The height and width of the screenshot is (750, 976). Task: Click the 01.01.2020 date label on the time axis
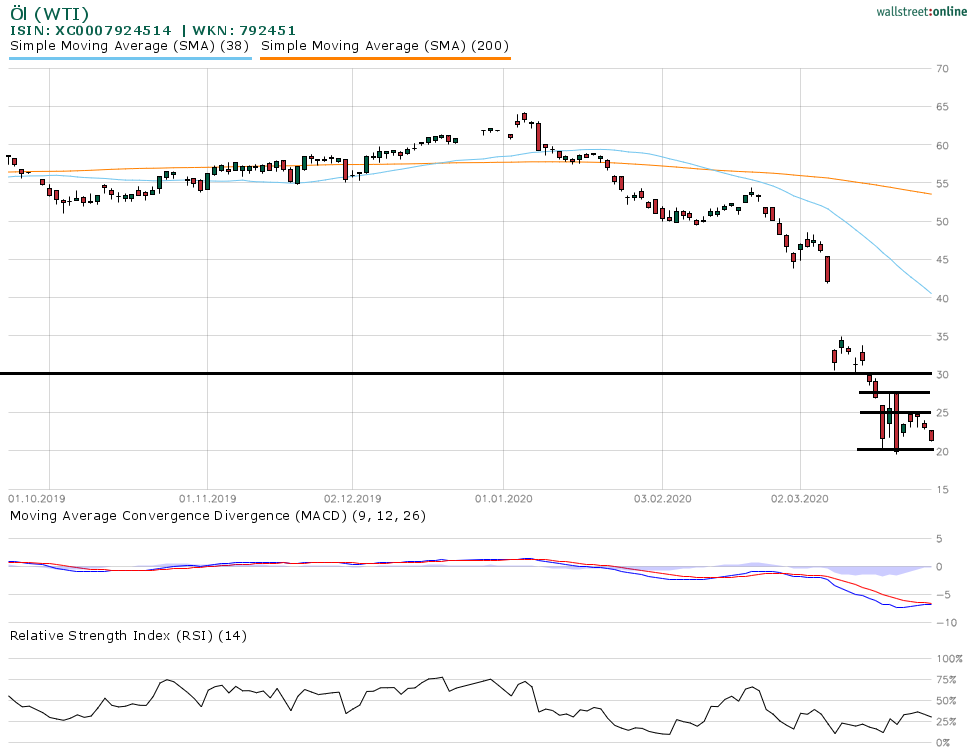503,497
